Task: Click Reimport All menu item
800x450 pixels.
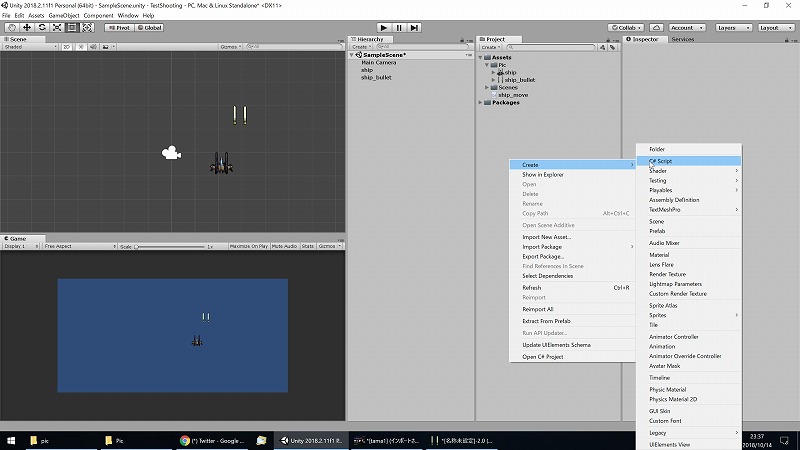Action: click(572, 309)
